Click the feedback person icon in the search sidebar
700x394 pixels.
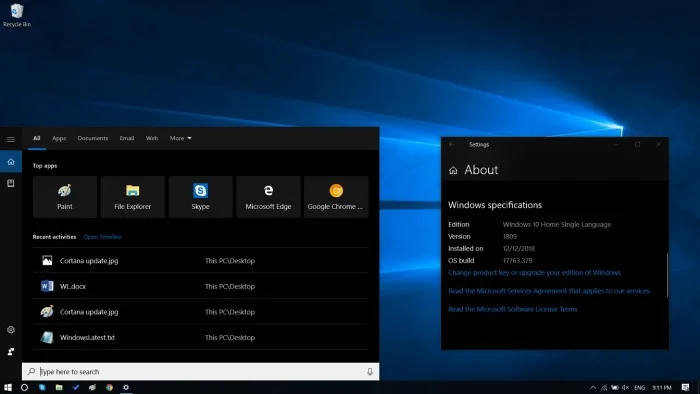point(11,352)
